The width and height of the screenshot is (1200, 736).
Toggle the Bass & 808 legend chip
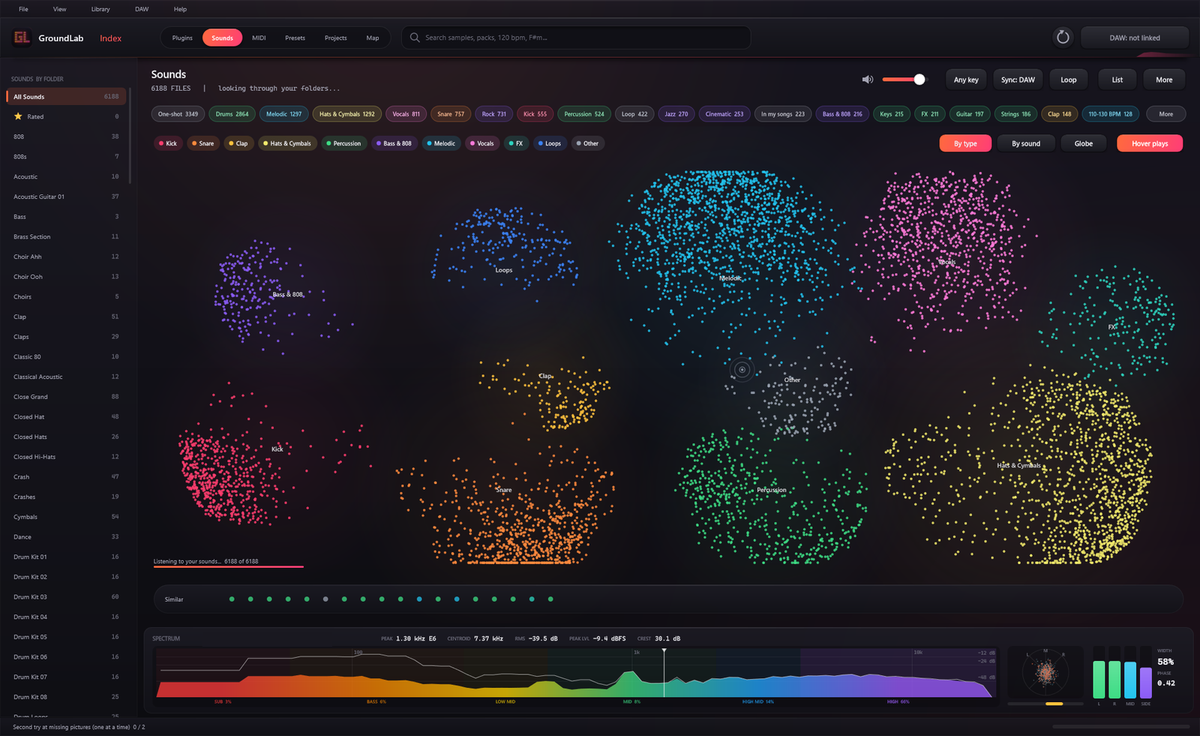coord(395,143)
